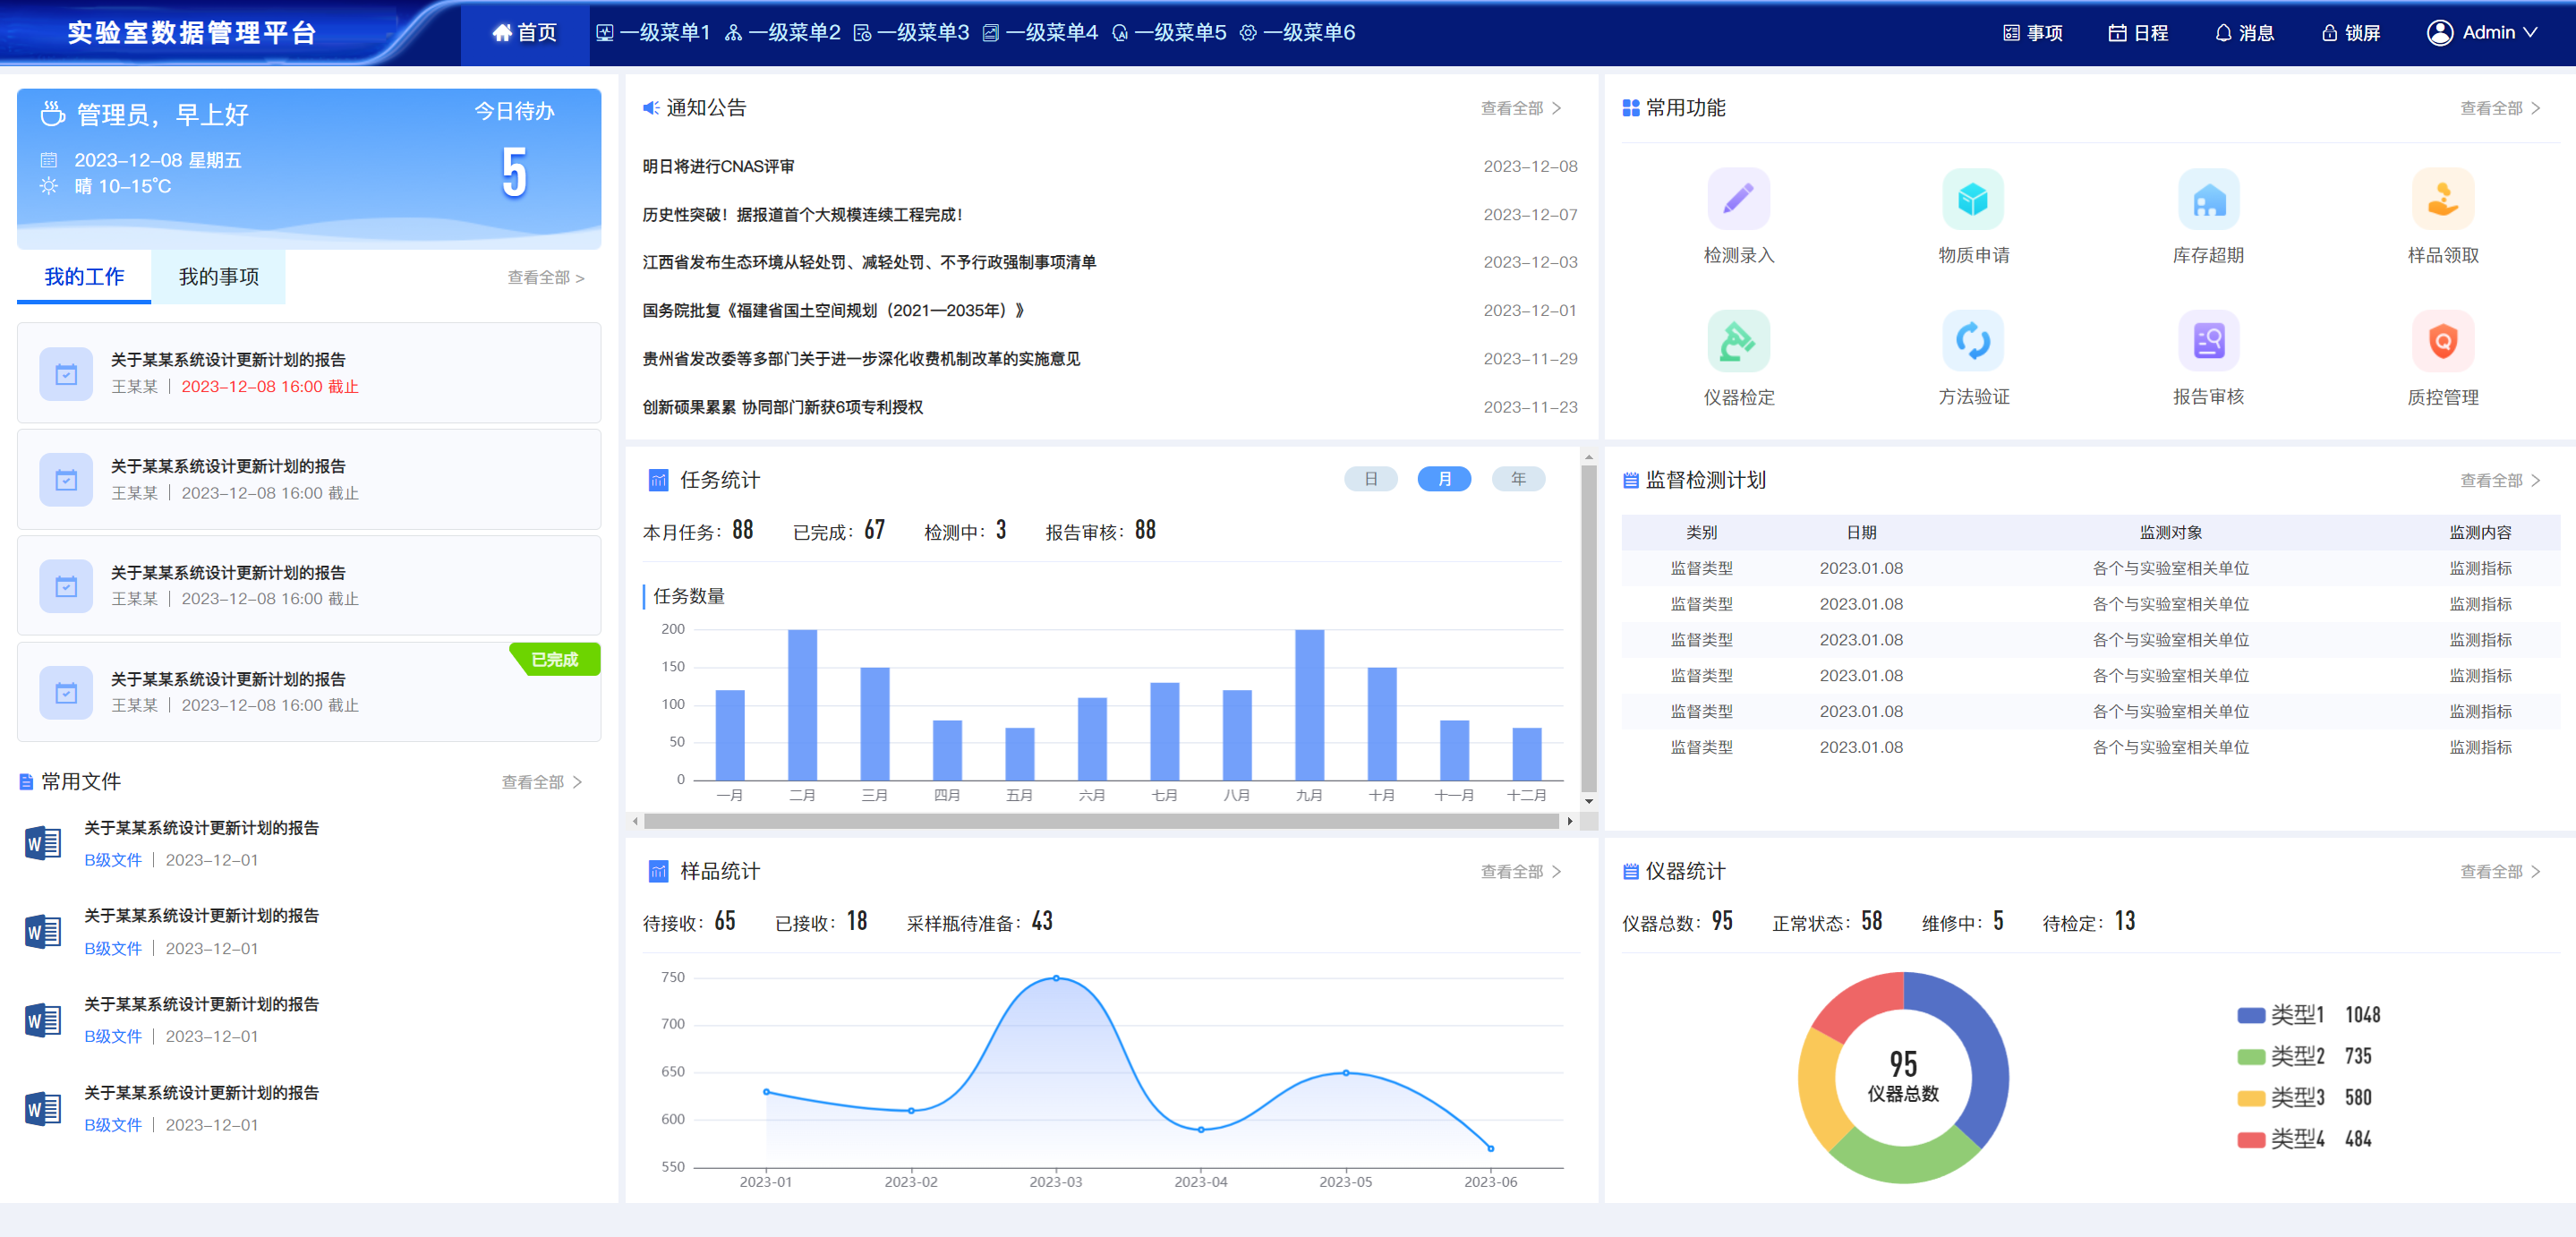The height and width of the screenshot is (1237, 2576).
Task: Expand 查看全部 in 通知公告 panel
Action: (1520, 108)
